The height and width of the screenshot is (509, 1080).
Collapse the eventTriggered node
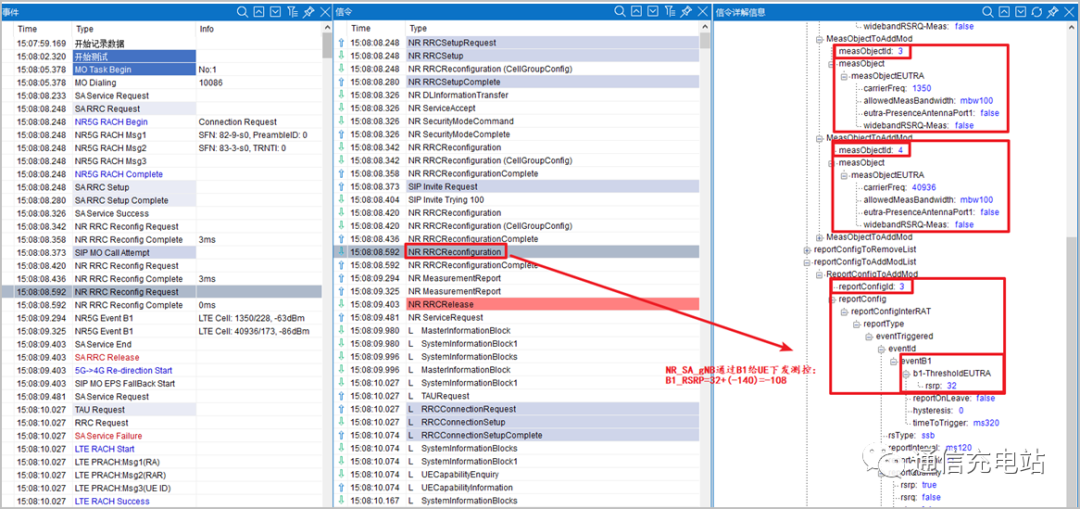(869, 336)
